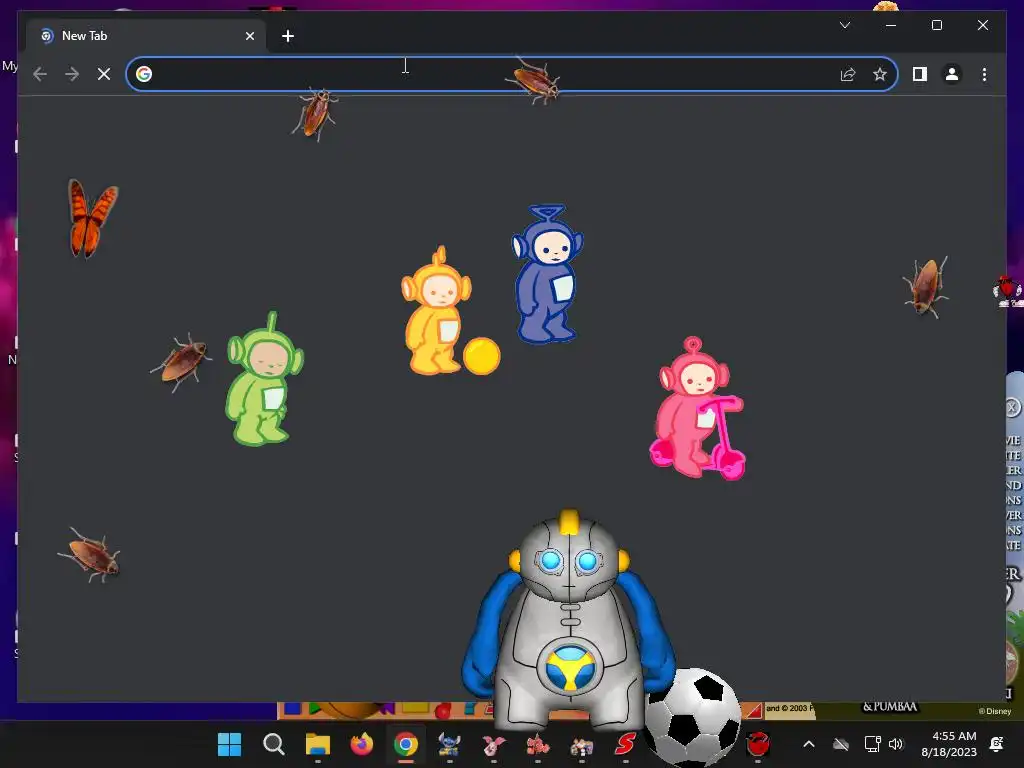Maximize the Chrome window
This screenshot has width=1024, height=768.
936,25
